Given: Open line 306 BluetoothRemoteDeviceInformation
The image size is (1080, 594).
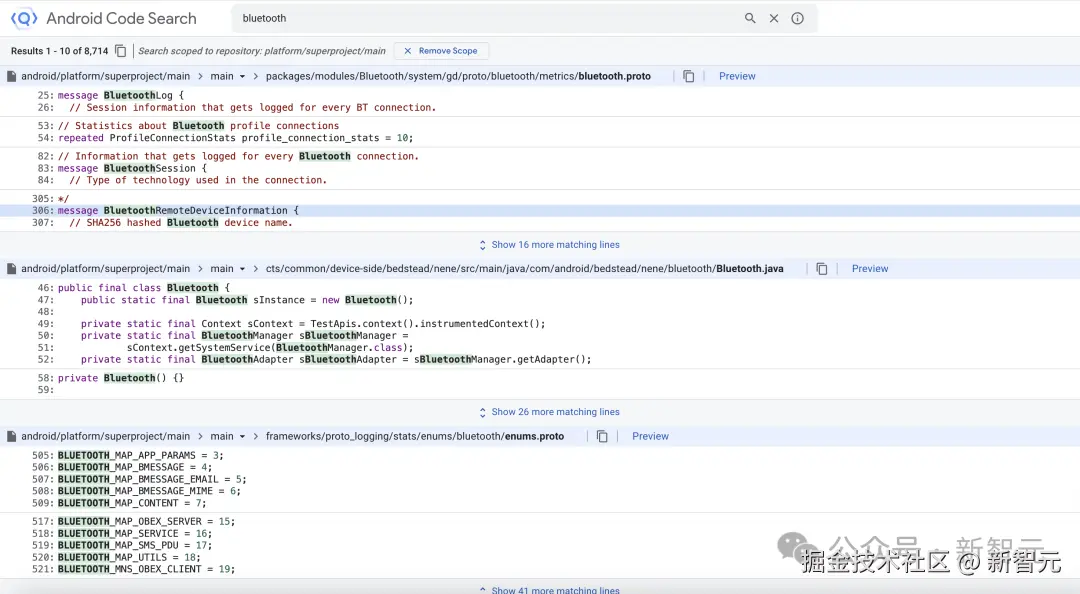Looking at the screenshot, I should coord(178,211).
